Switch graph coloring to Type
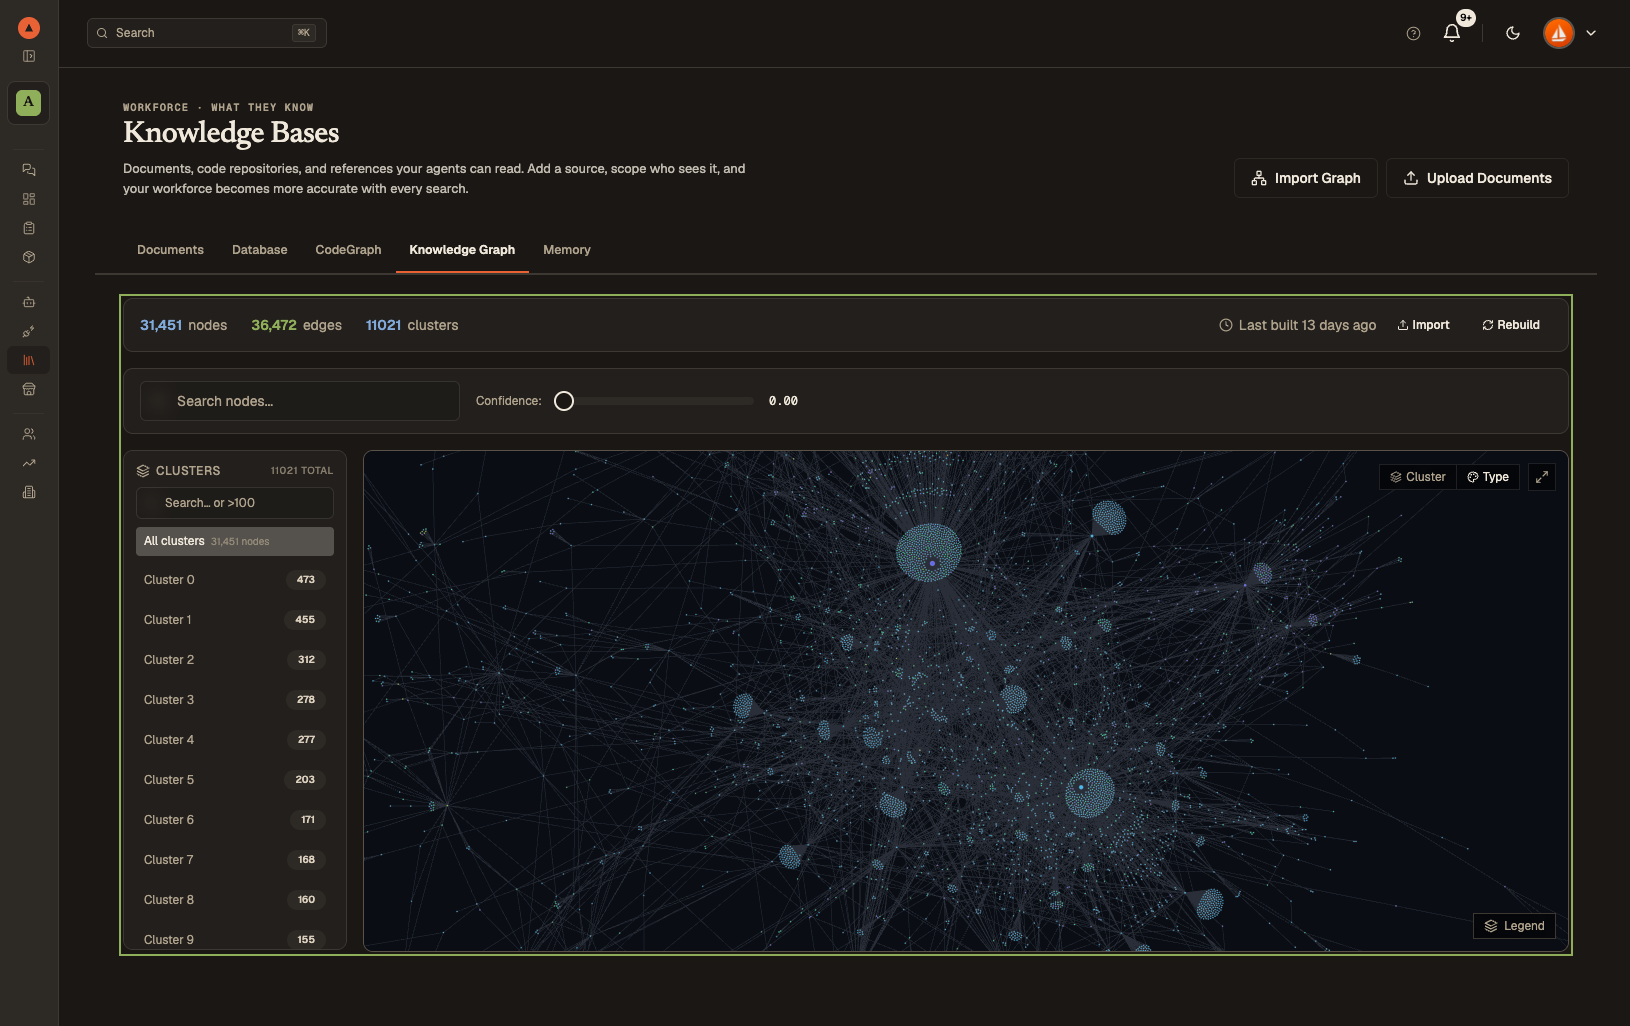The width and height of the screenshot is (1630, 1026). 1488,477
